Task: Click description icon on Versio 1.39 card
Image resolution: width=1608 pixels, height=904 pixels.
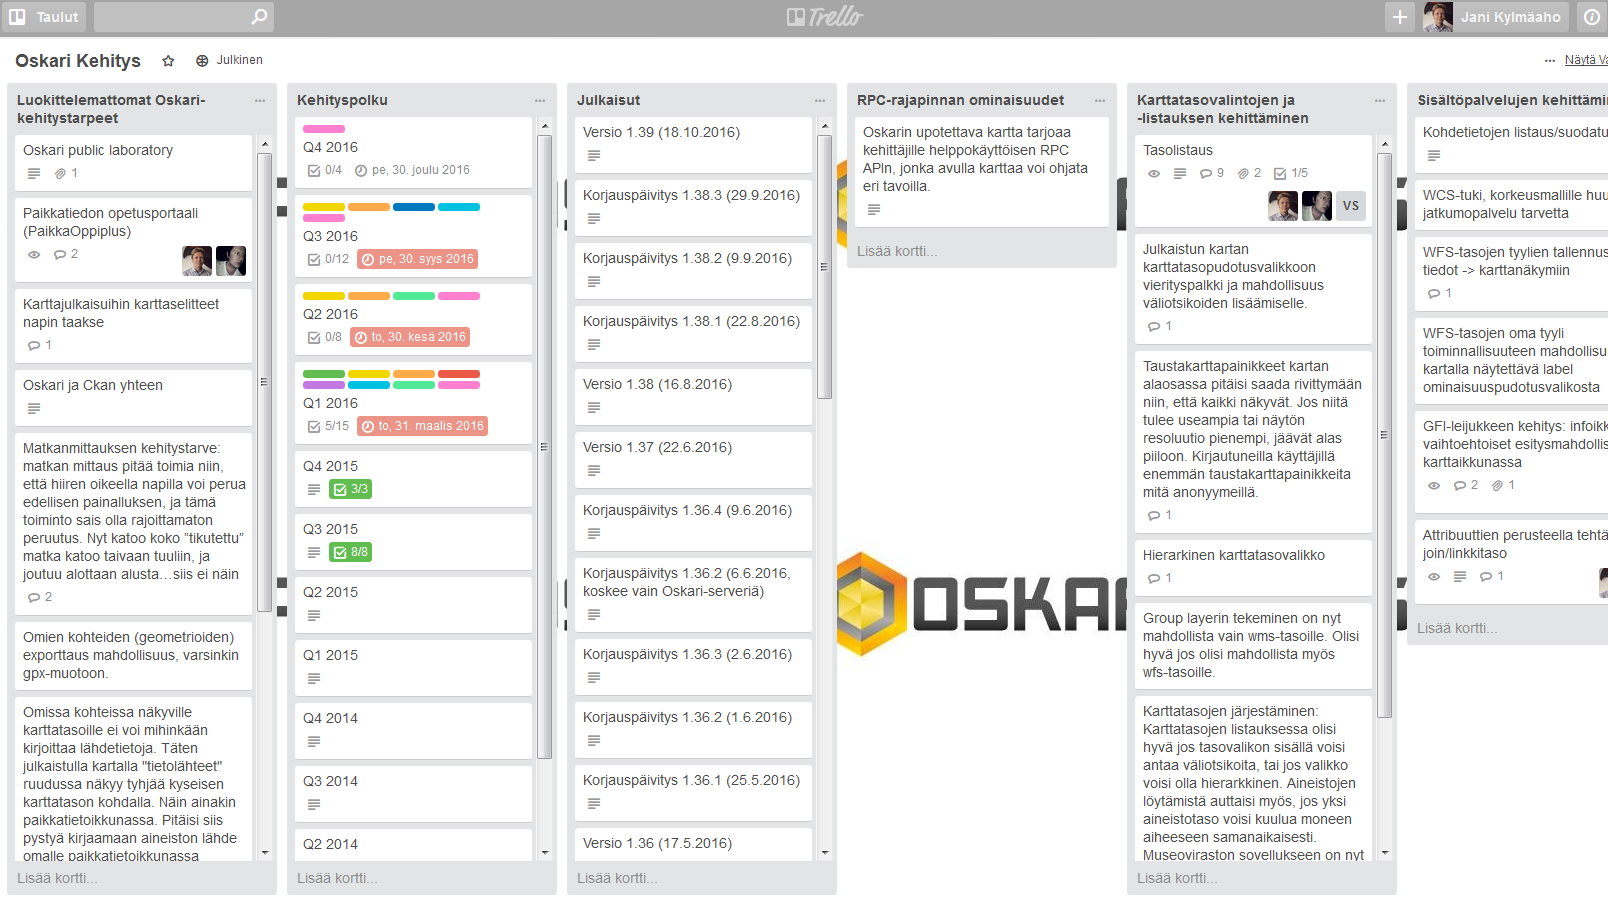Action: [594, 155]
